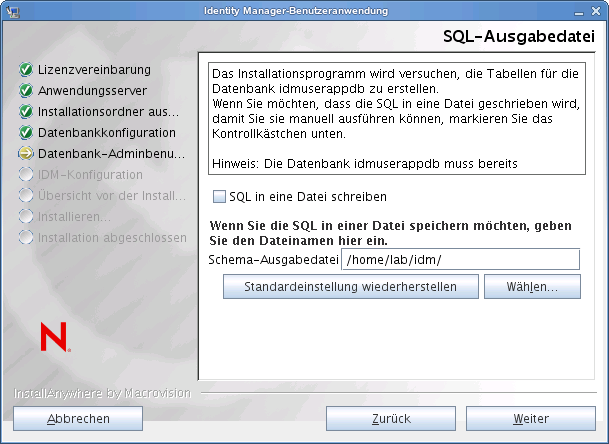Check the SQL in eine Datei schreiben box
The image size is (609, 444).
coord(219,197)
